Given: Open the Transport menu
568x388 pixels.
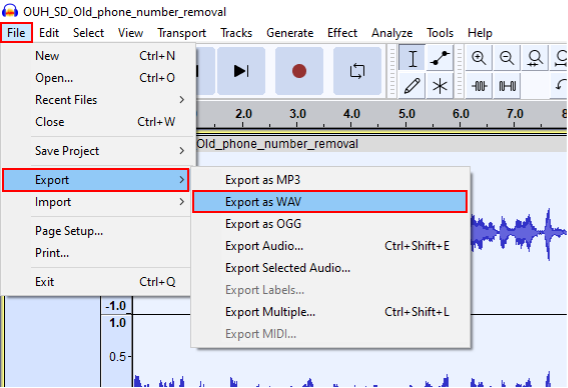Looking at the screenshot, I should pyautogui.click(x=181, y=33).
